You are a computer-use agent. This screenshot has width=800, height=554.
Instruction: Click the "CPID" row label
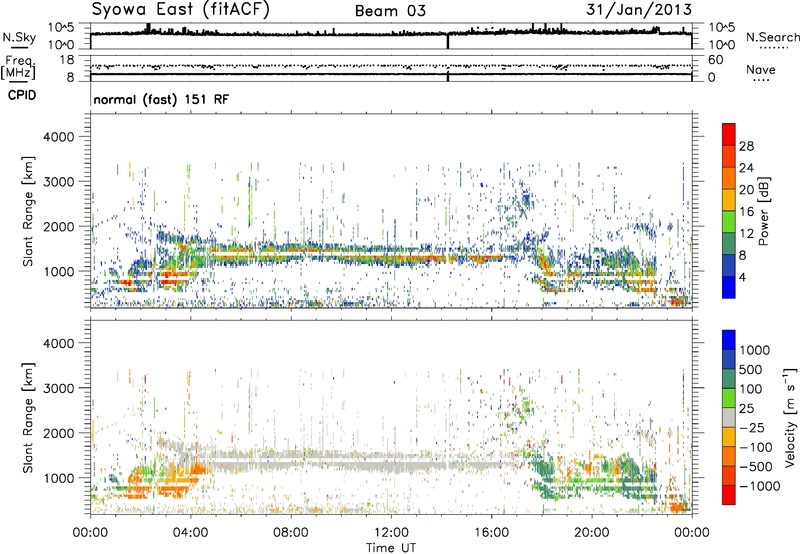click(22, 95)
